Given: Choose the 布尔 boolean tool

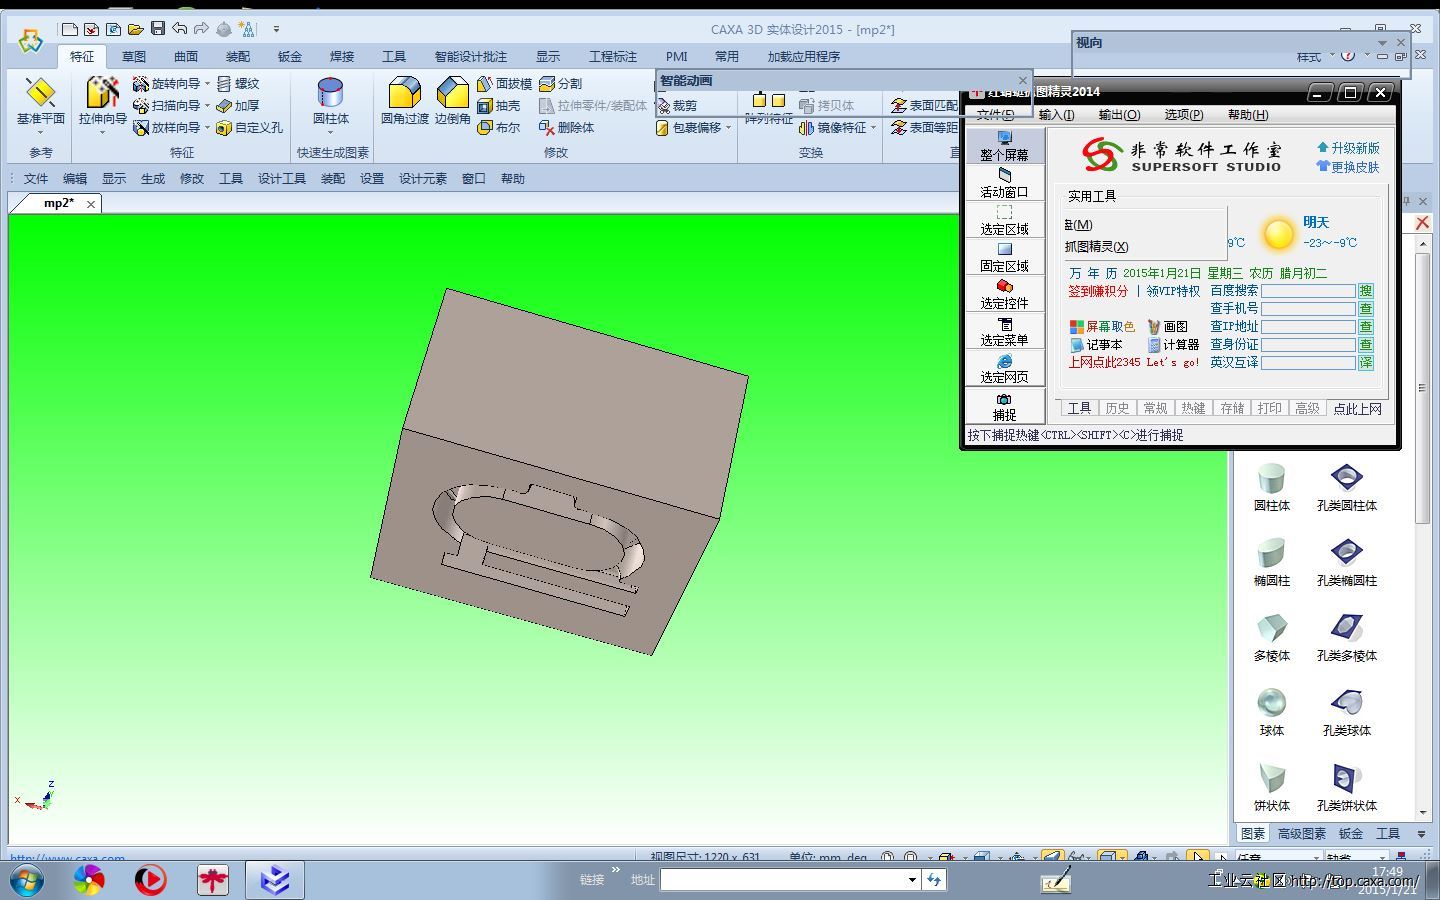Looking at the screenshot, I should (498, 128).
